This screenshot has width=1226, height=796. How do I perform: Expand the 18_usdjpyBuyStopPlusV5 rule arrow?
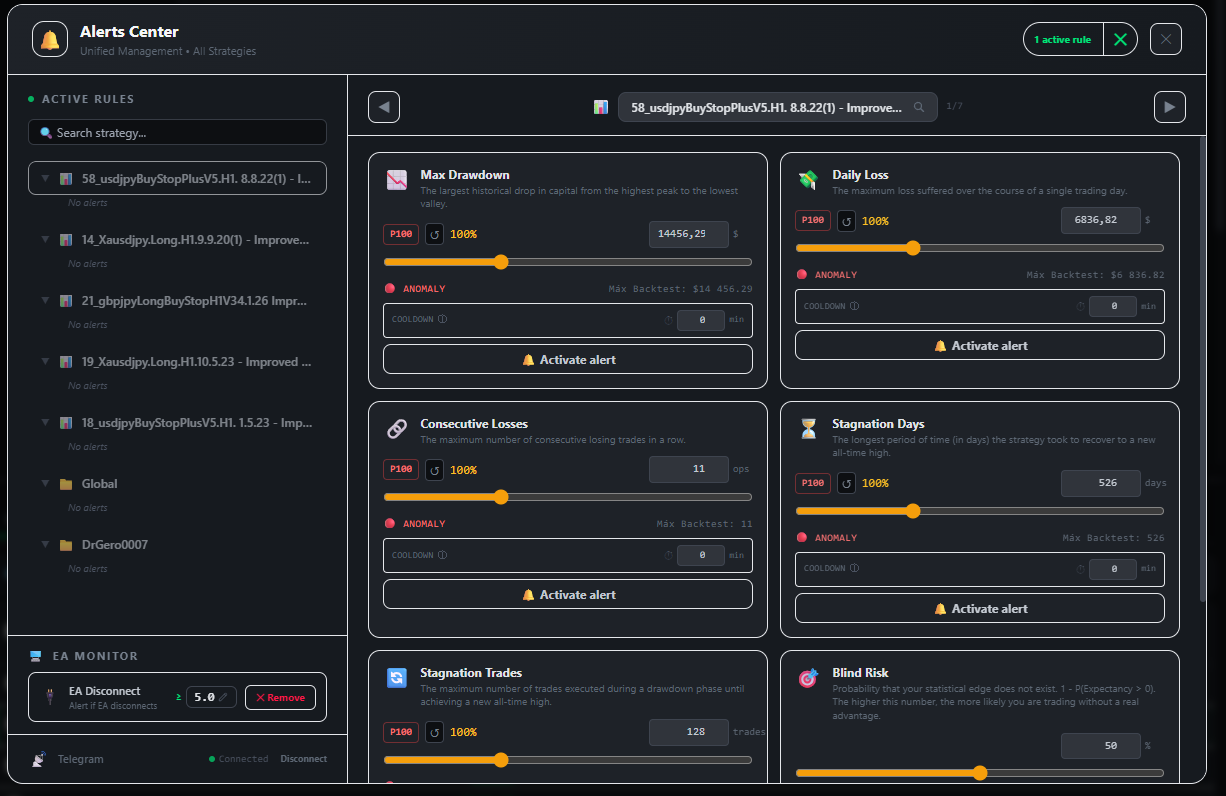pyautogui.click(x=45, y=423)
